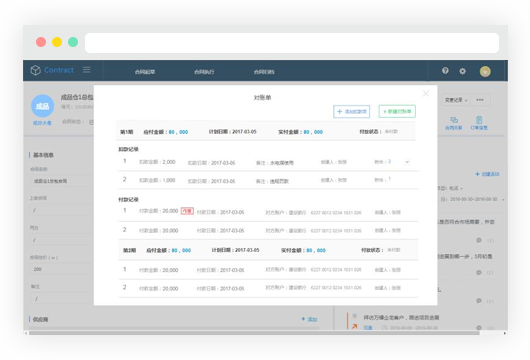Image resolution: width=530 pixels, height=360 pixels.
Task: Open the 变更记录 dropdown
Action: pos(456,100)
